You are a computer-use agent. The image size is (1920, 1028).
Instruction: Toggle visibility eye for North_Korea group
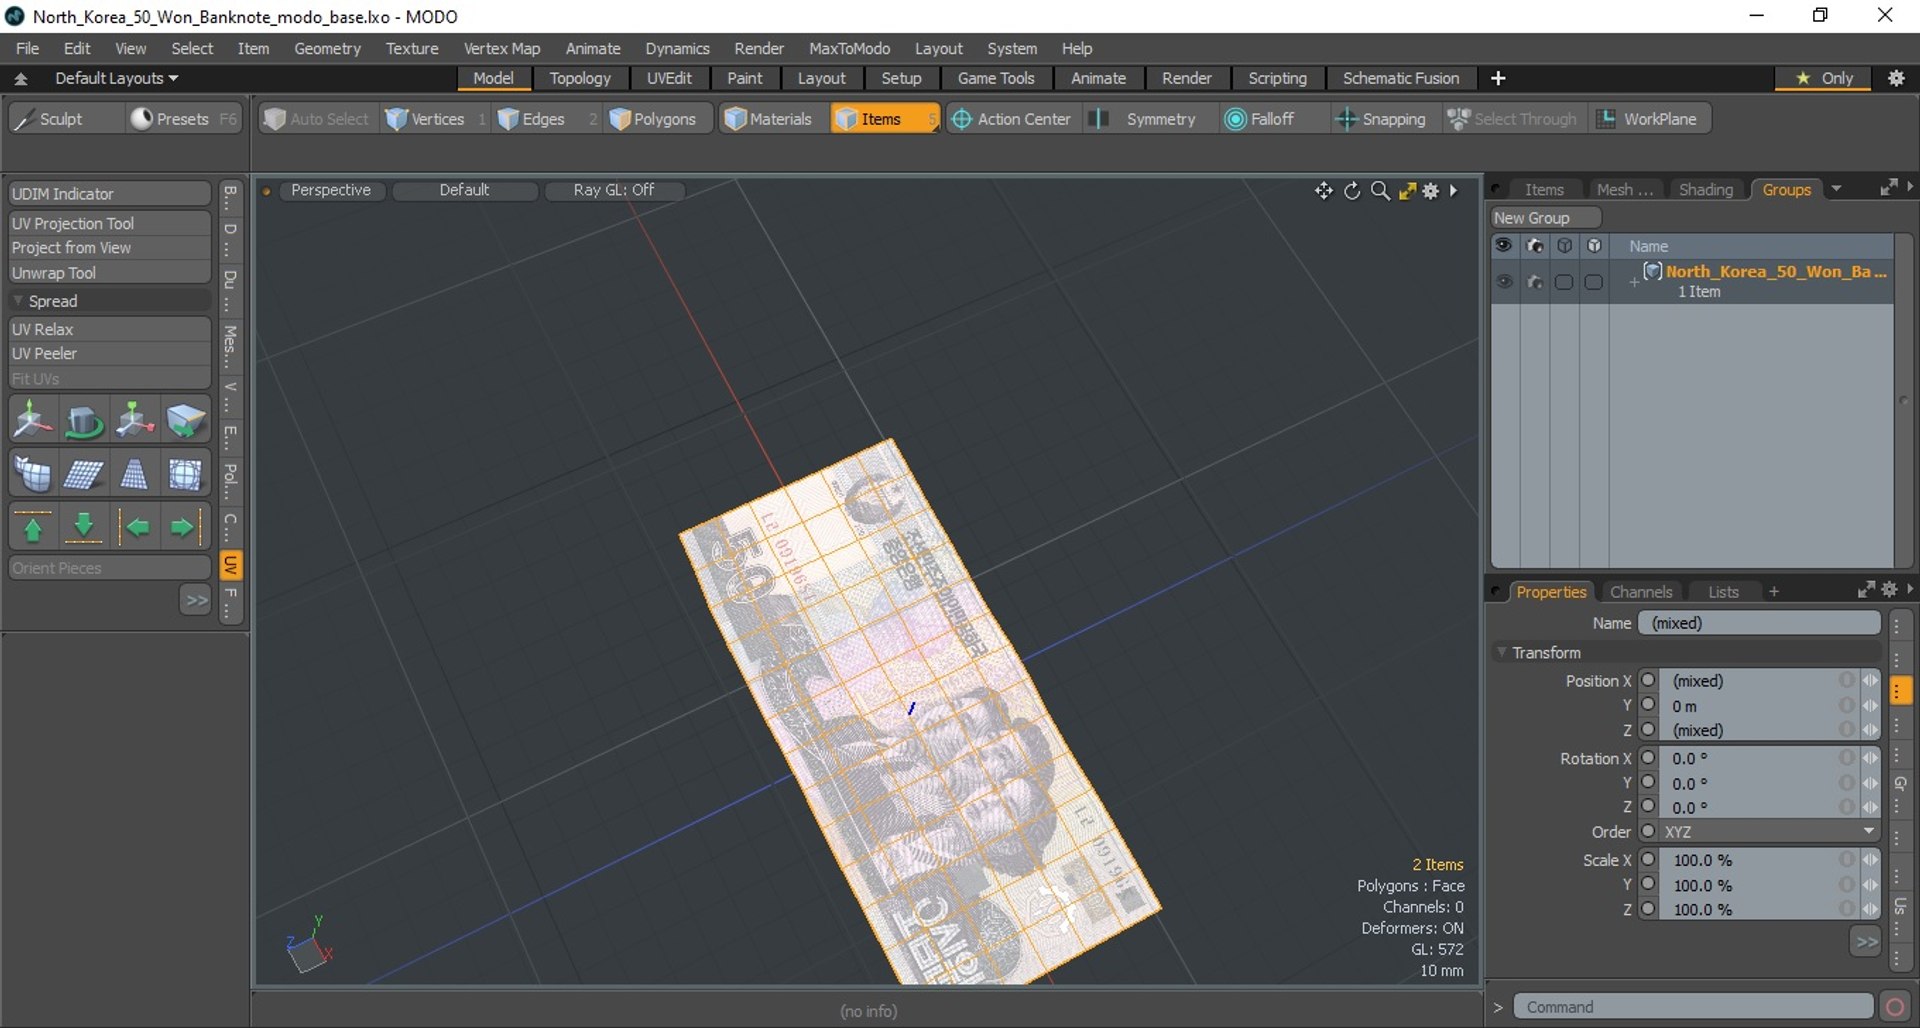click(x=1504, y=283)
